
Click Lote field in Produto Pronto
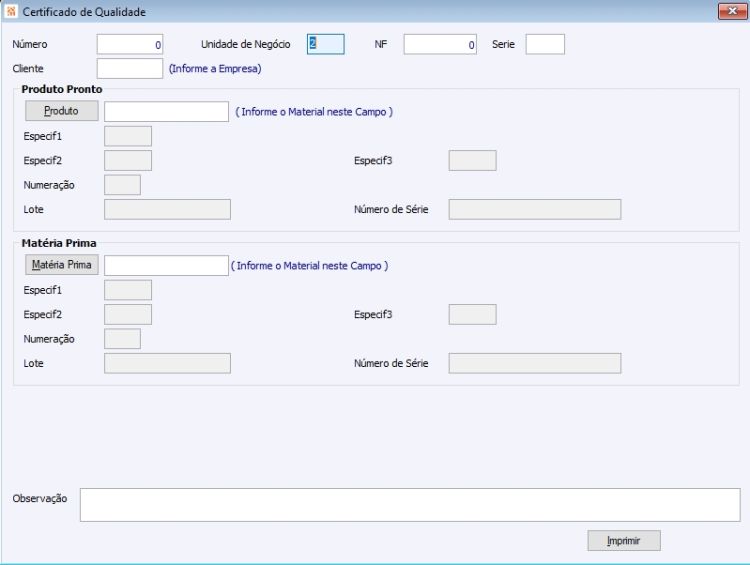[x=167, y=210]
